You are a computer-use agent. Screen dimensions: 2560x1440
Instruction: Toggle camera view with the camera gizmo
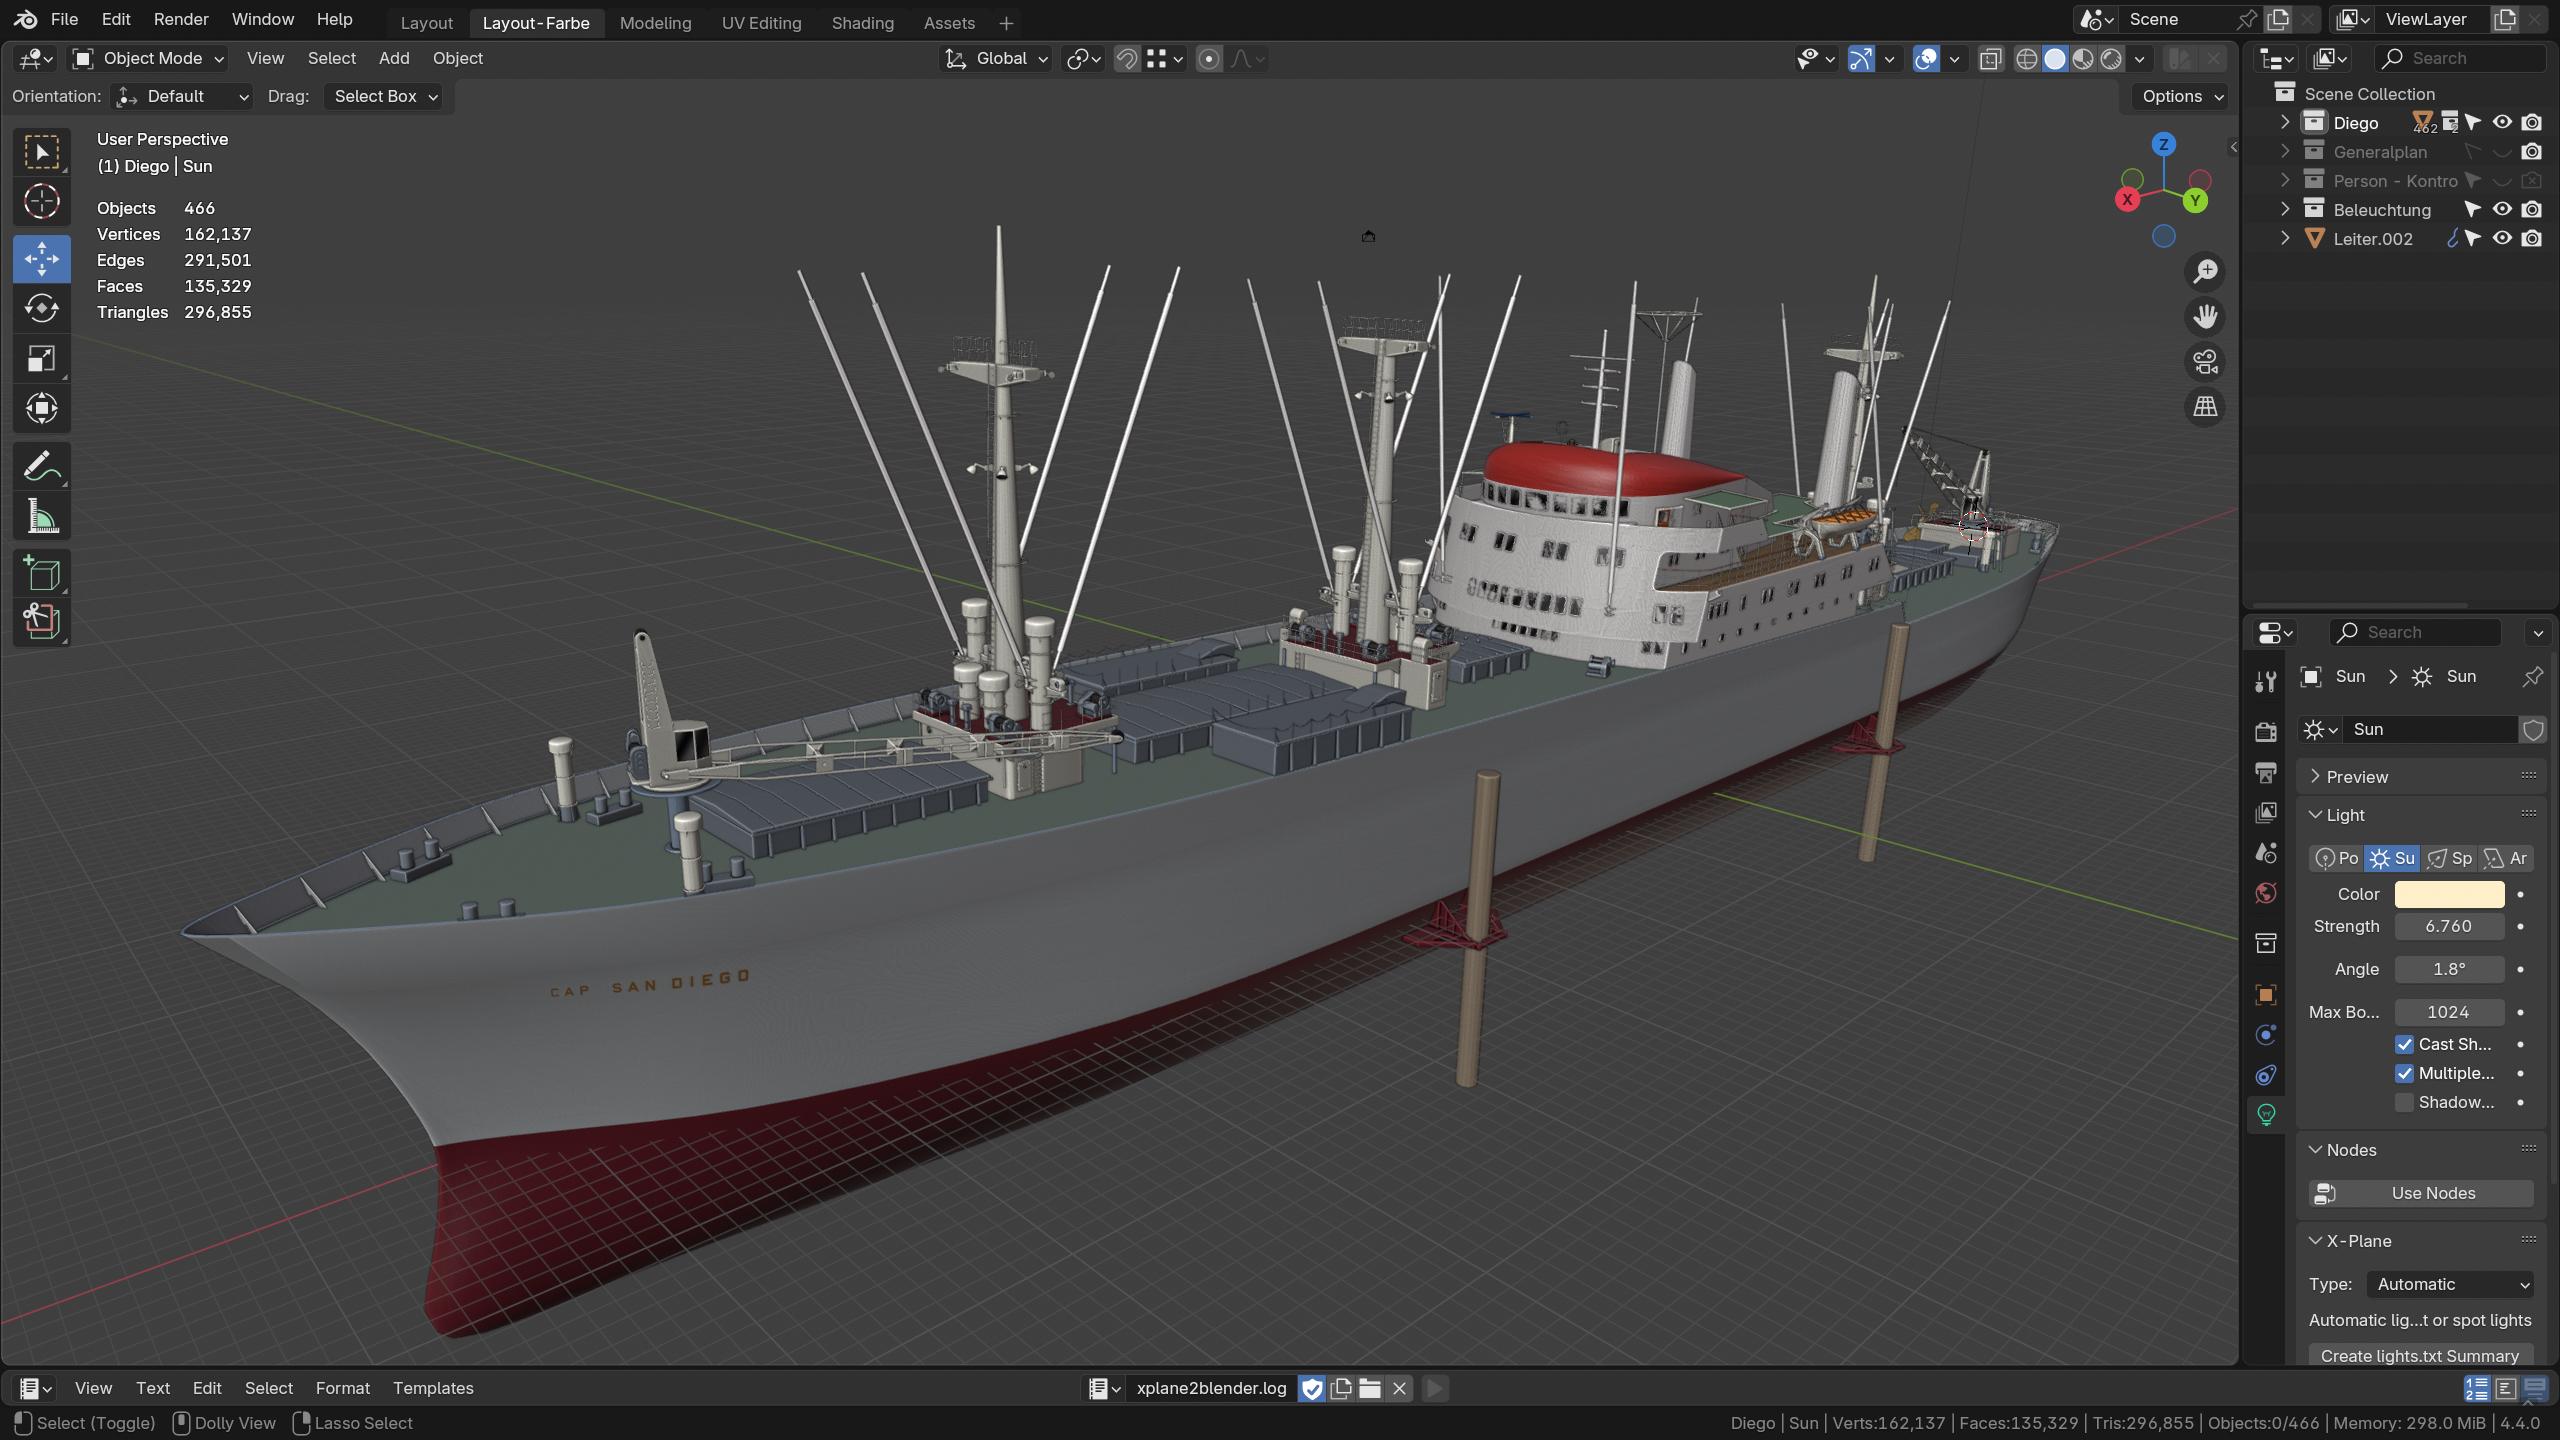point(2205,361)
